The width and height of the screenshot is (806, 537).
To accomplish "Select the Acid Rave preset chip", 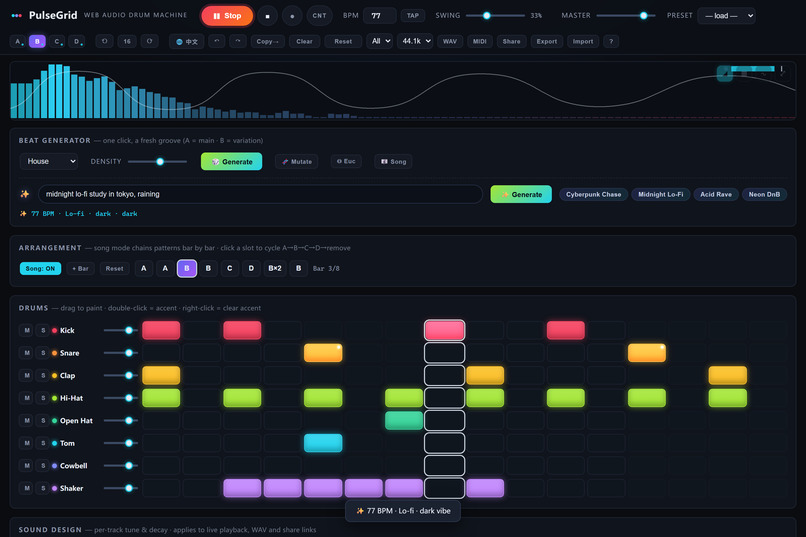I will point(716,194).
